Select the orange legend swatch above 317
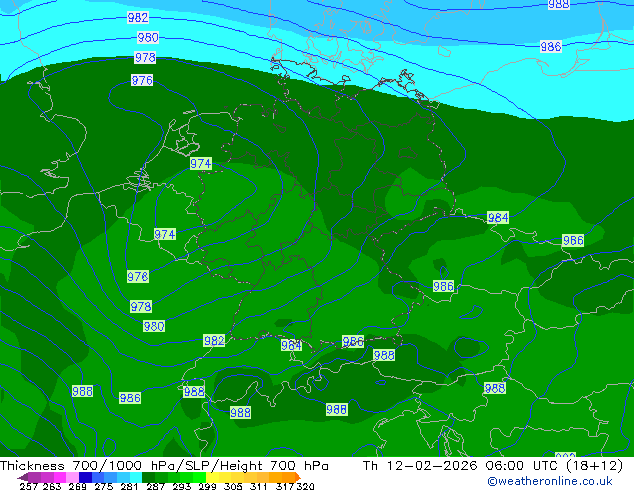 288,477
